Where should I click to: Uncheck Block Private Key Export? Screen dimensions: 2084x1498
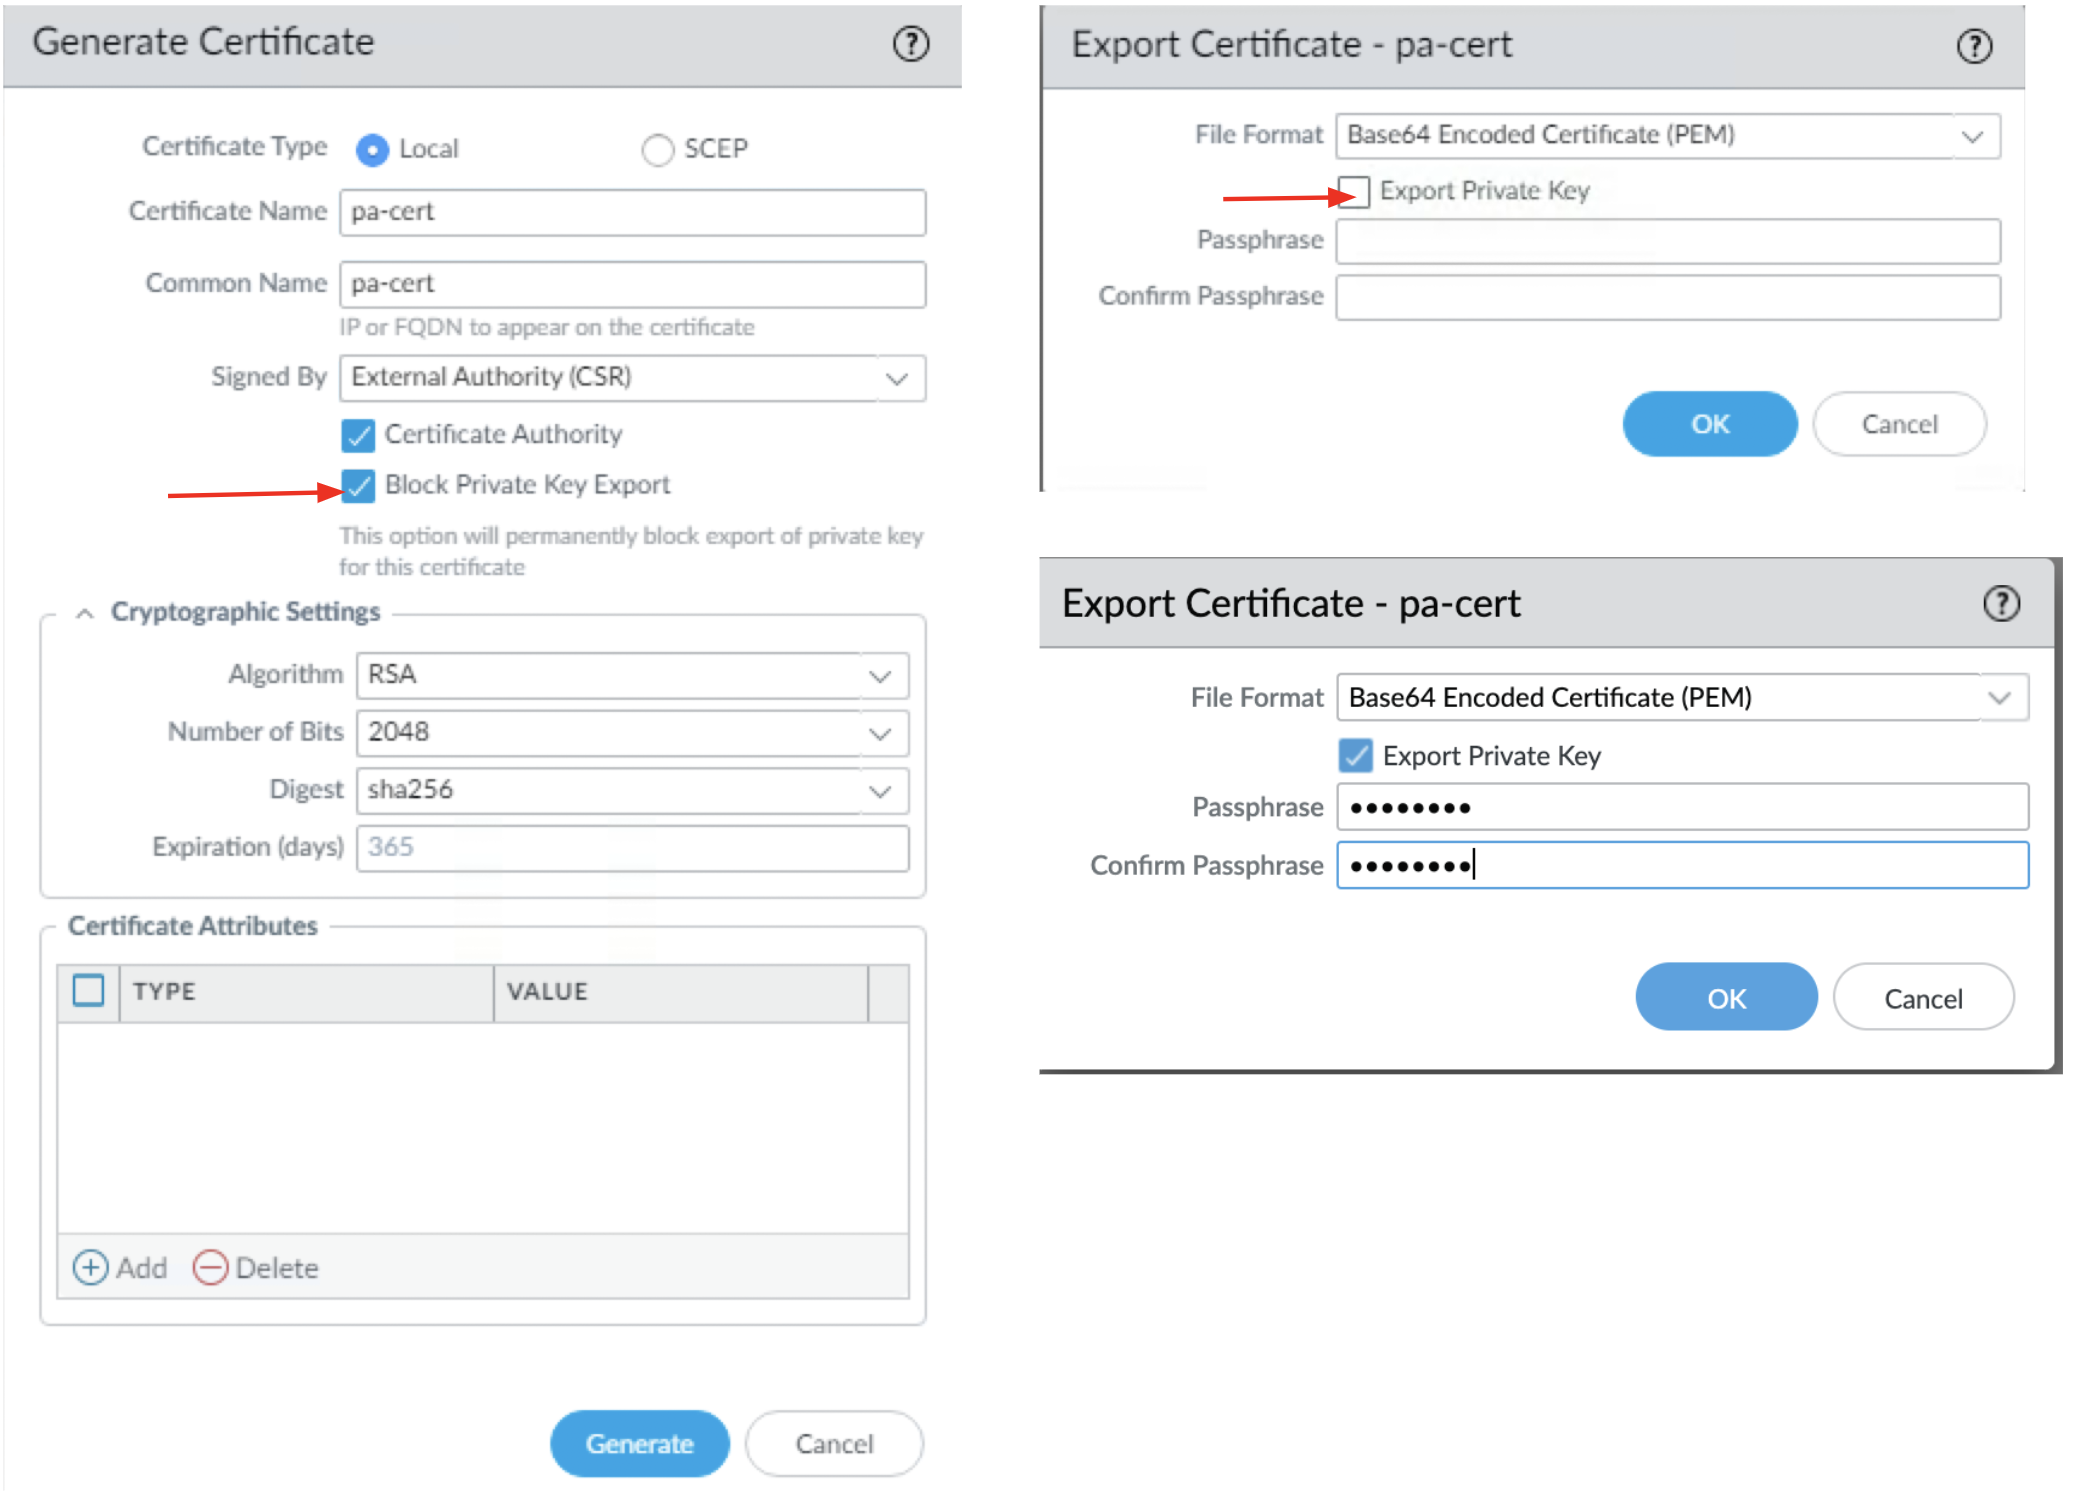coord(358,486)
